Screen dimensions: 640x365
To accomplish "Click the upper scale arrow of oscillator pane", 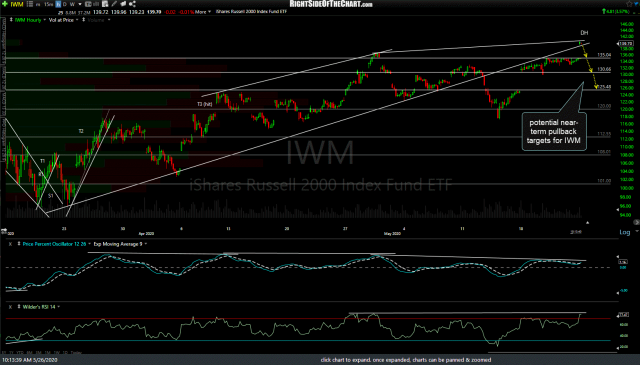I will coord(618,257).
